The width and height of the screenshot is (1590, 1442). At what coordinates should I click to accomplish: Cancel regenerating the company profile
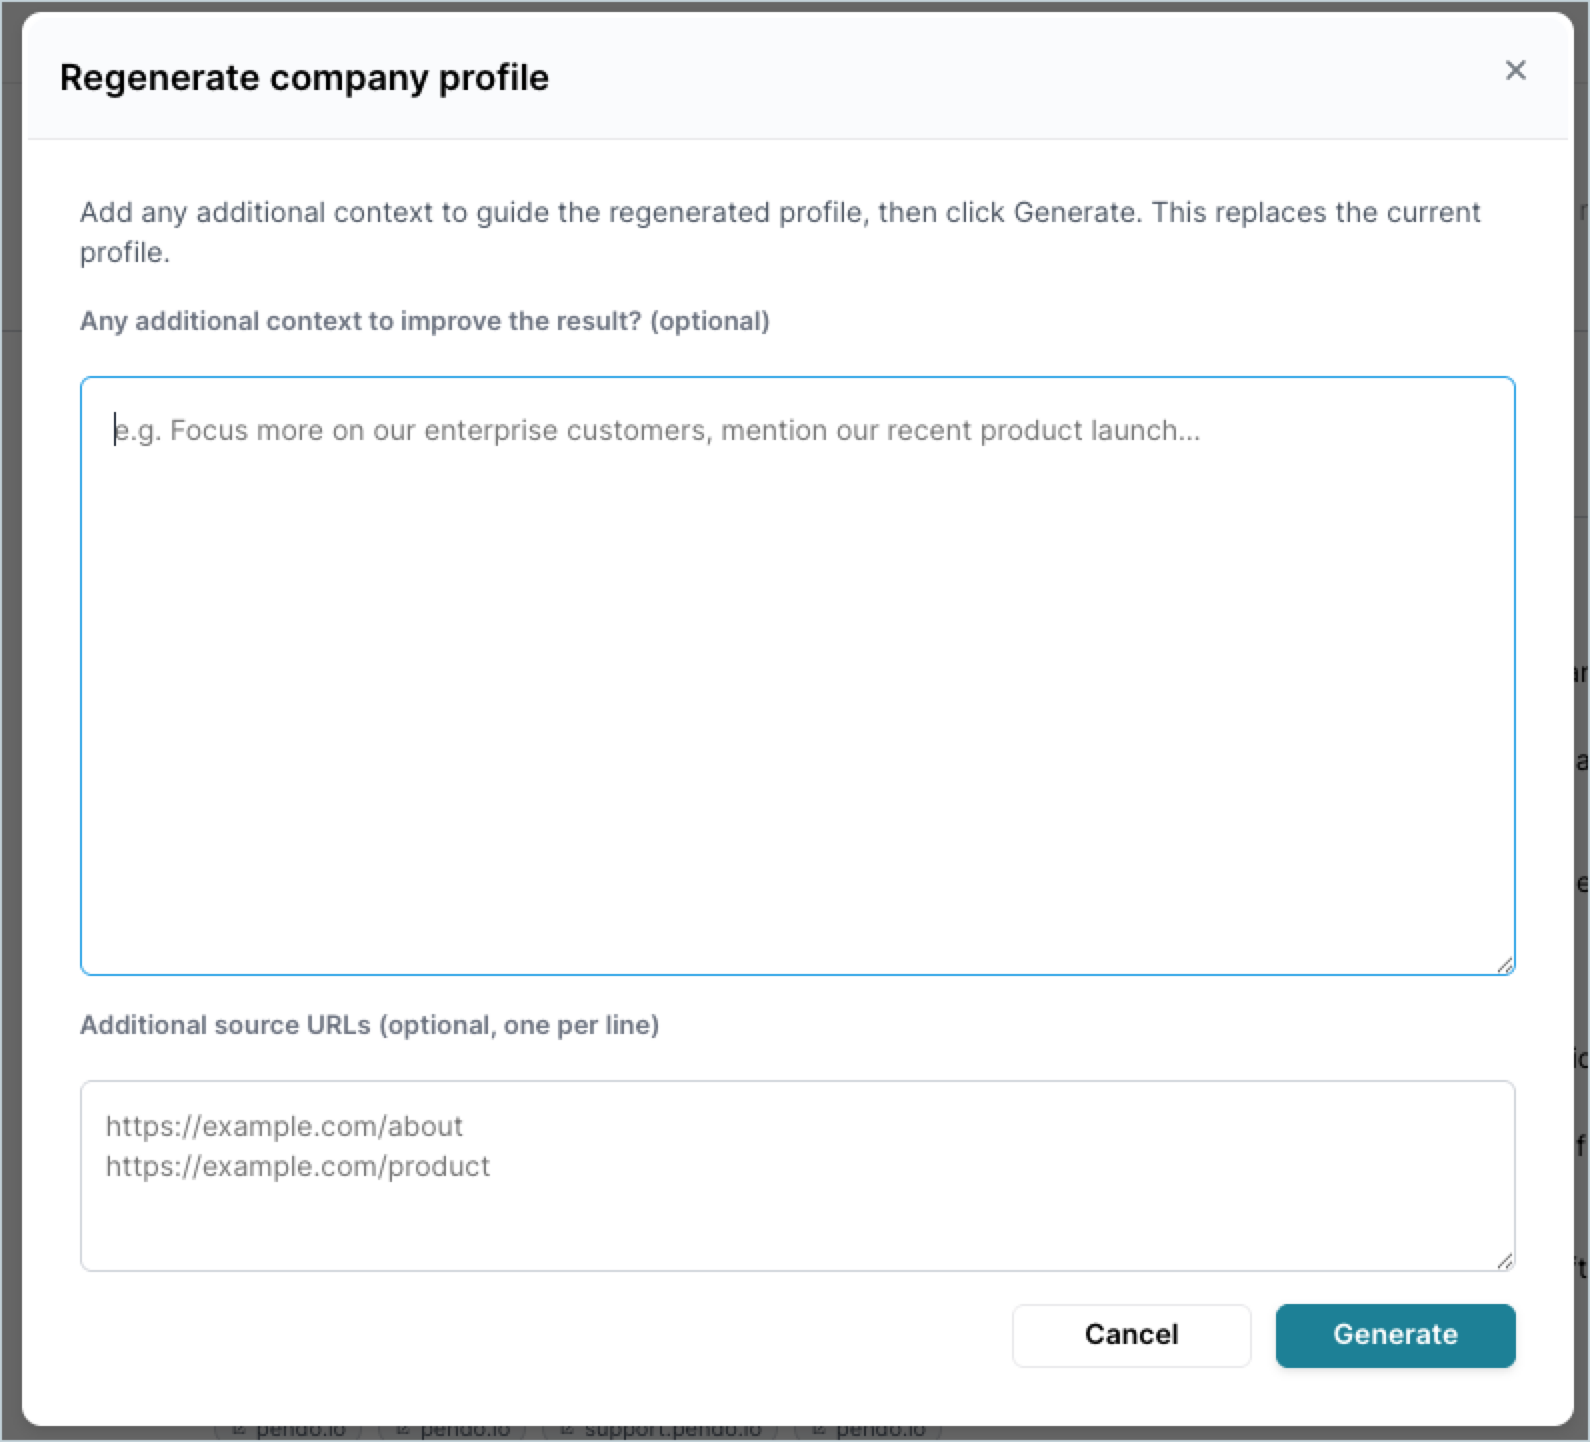(x=1131, y=1335)
